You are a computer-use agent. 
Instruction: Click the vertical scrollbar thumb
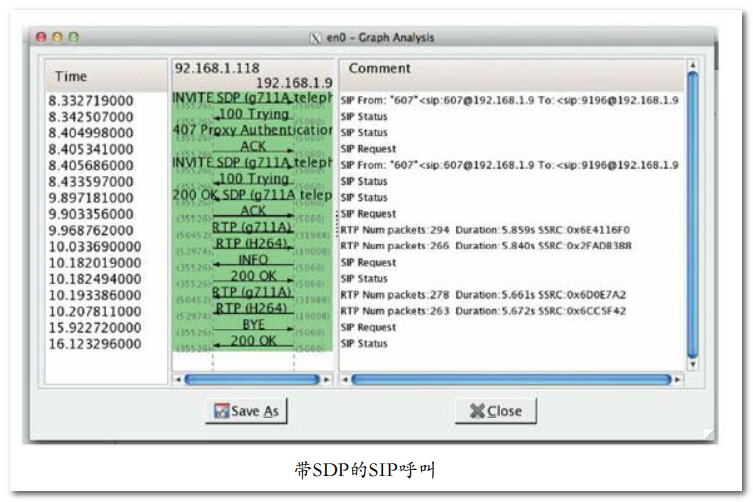point(692,215)
